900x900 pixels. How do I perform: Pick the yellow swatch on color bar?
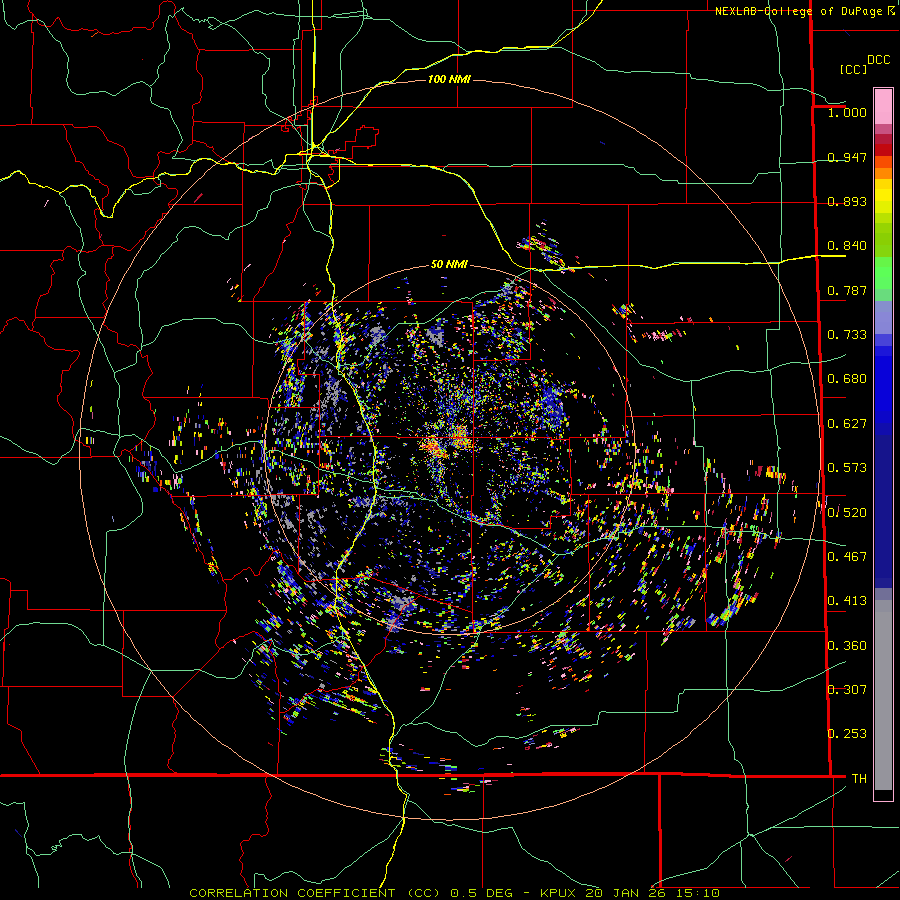tap(883, 197)
